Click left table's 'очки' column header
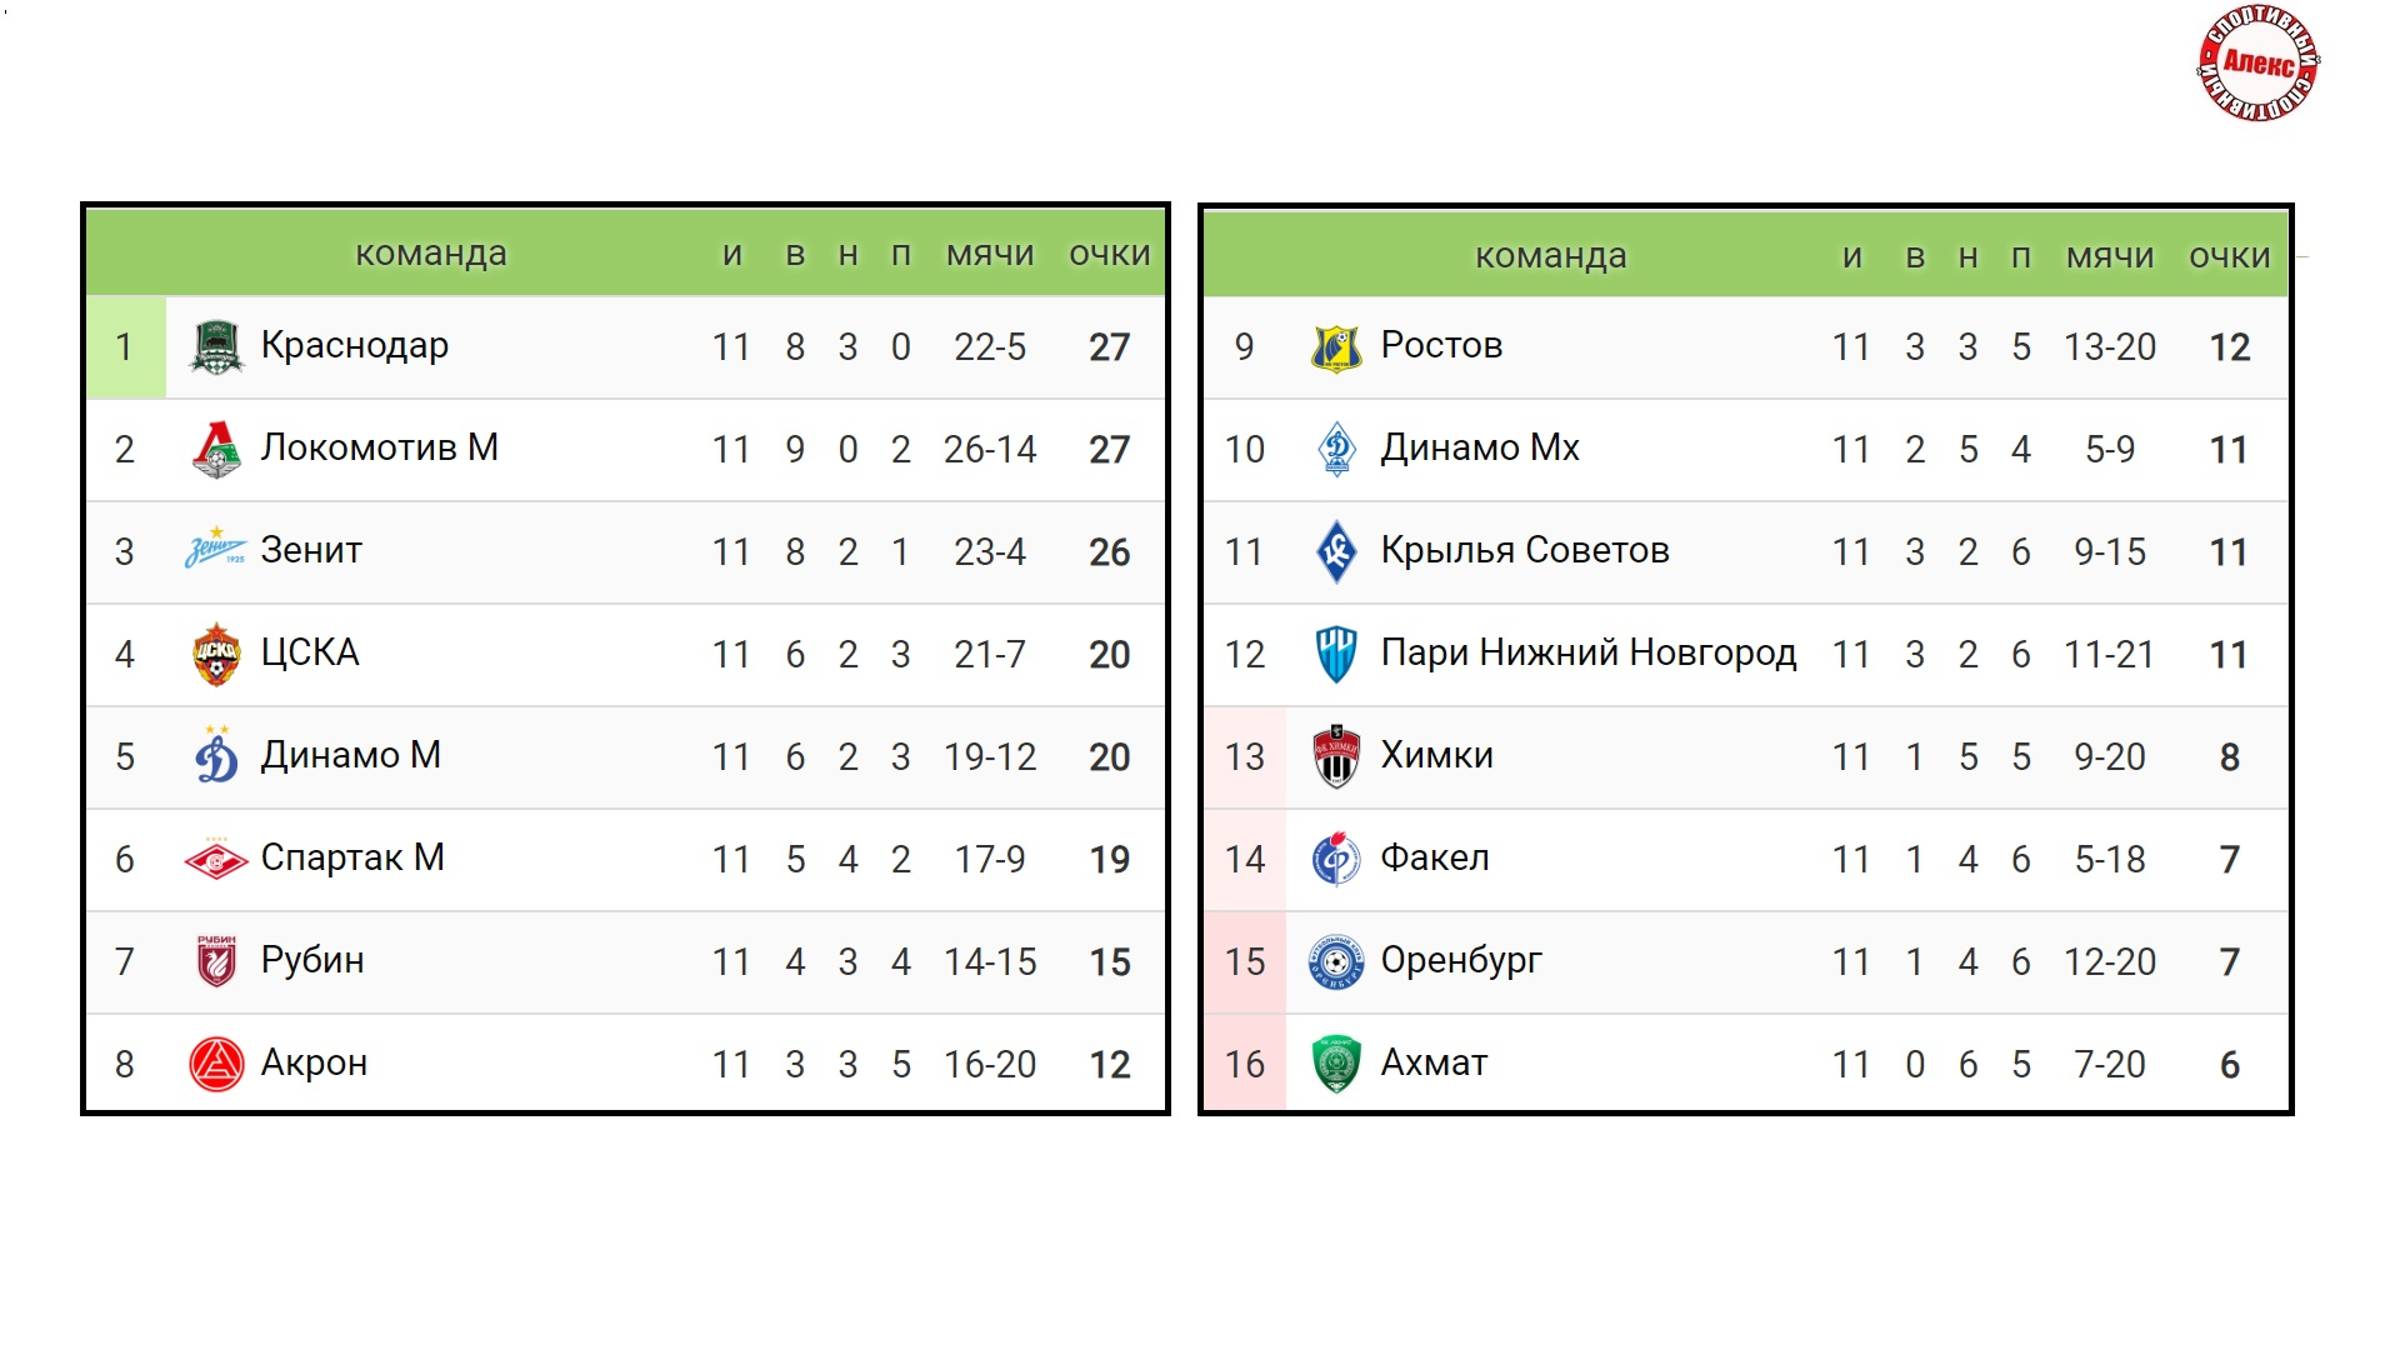Viewport: 2400px width, 1350px height. pos(1109,254)
